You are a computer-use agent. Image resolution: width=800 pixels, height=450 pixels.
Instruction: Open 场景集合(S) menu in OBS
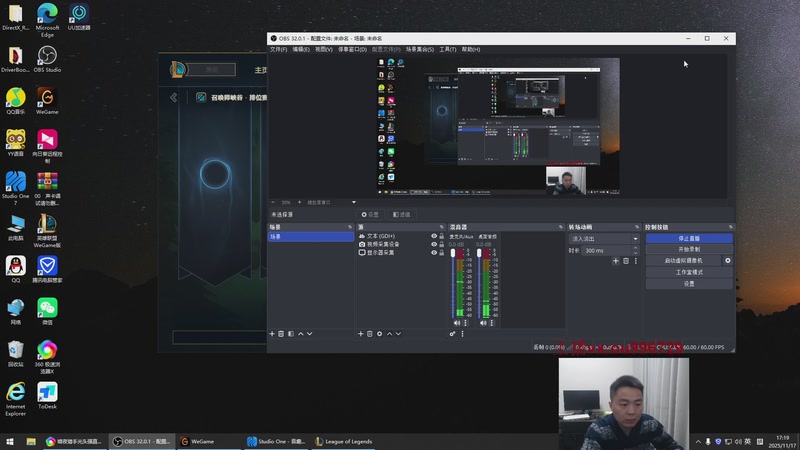420,49
